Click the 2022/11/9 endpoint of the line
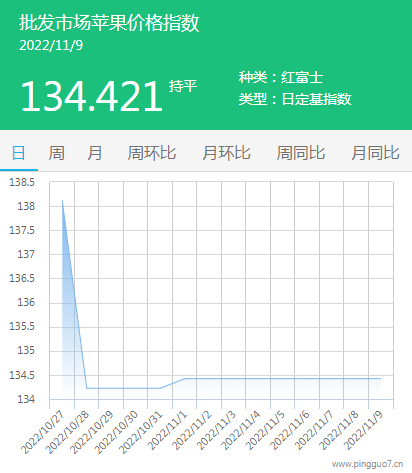 click(x=381, y=379)
